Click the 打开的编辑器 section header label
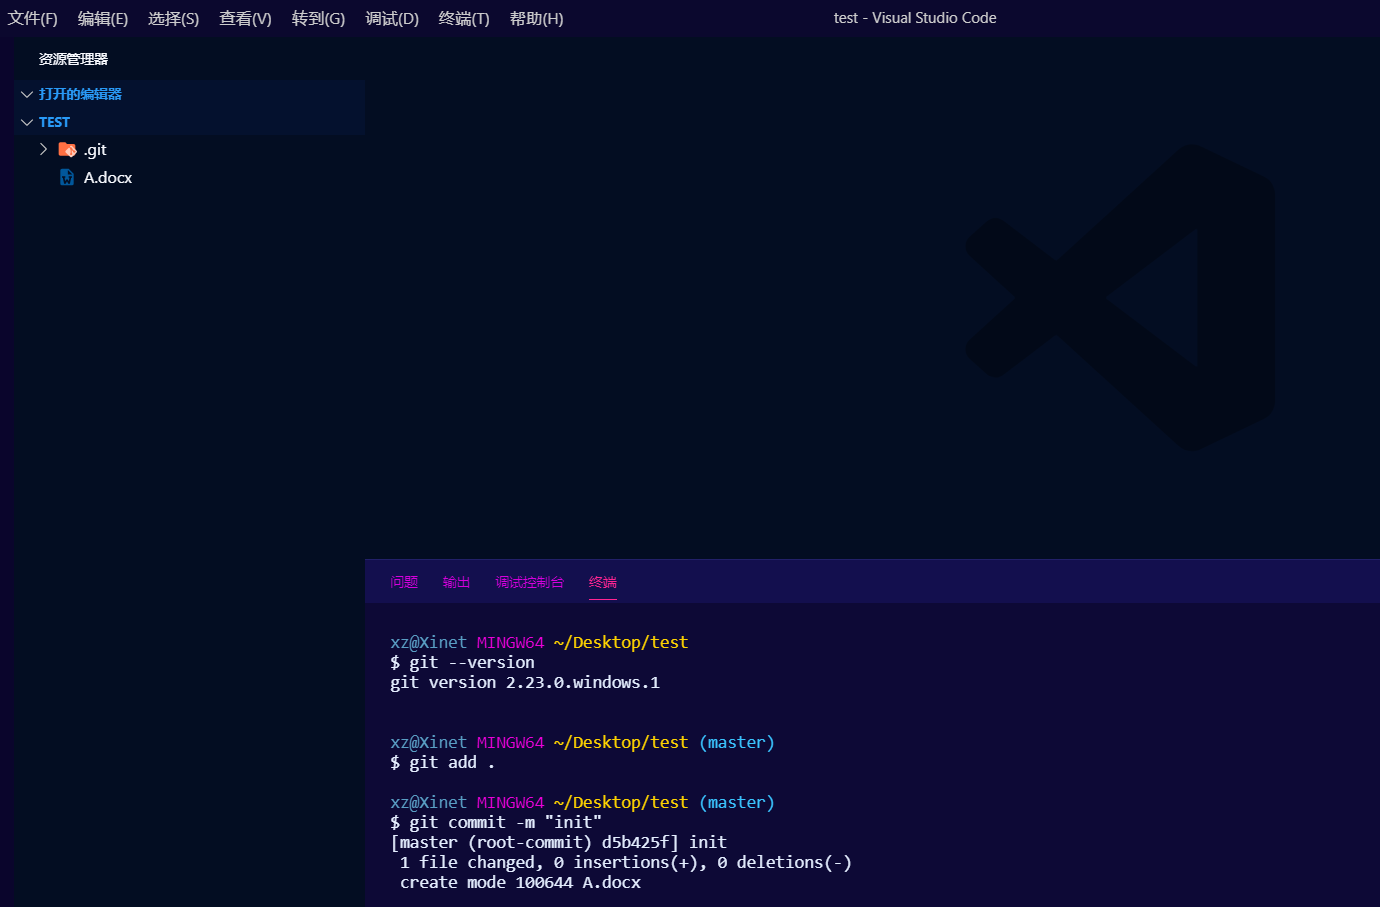The image size is (1380, 907). click(80, 94)
